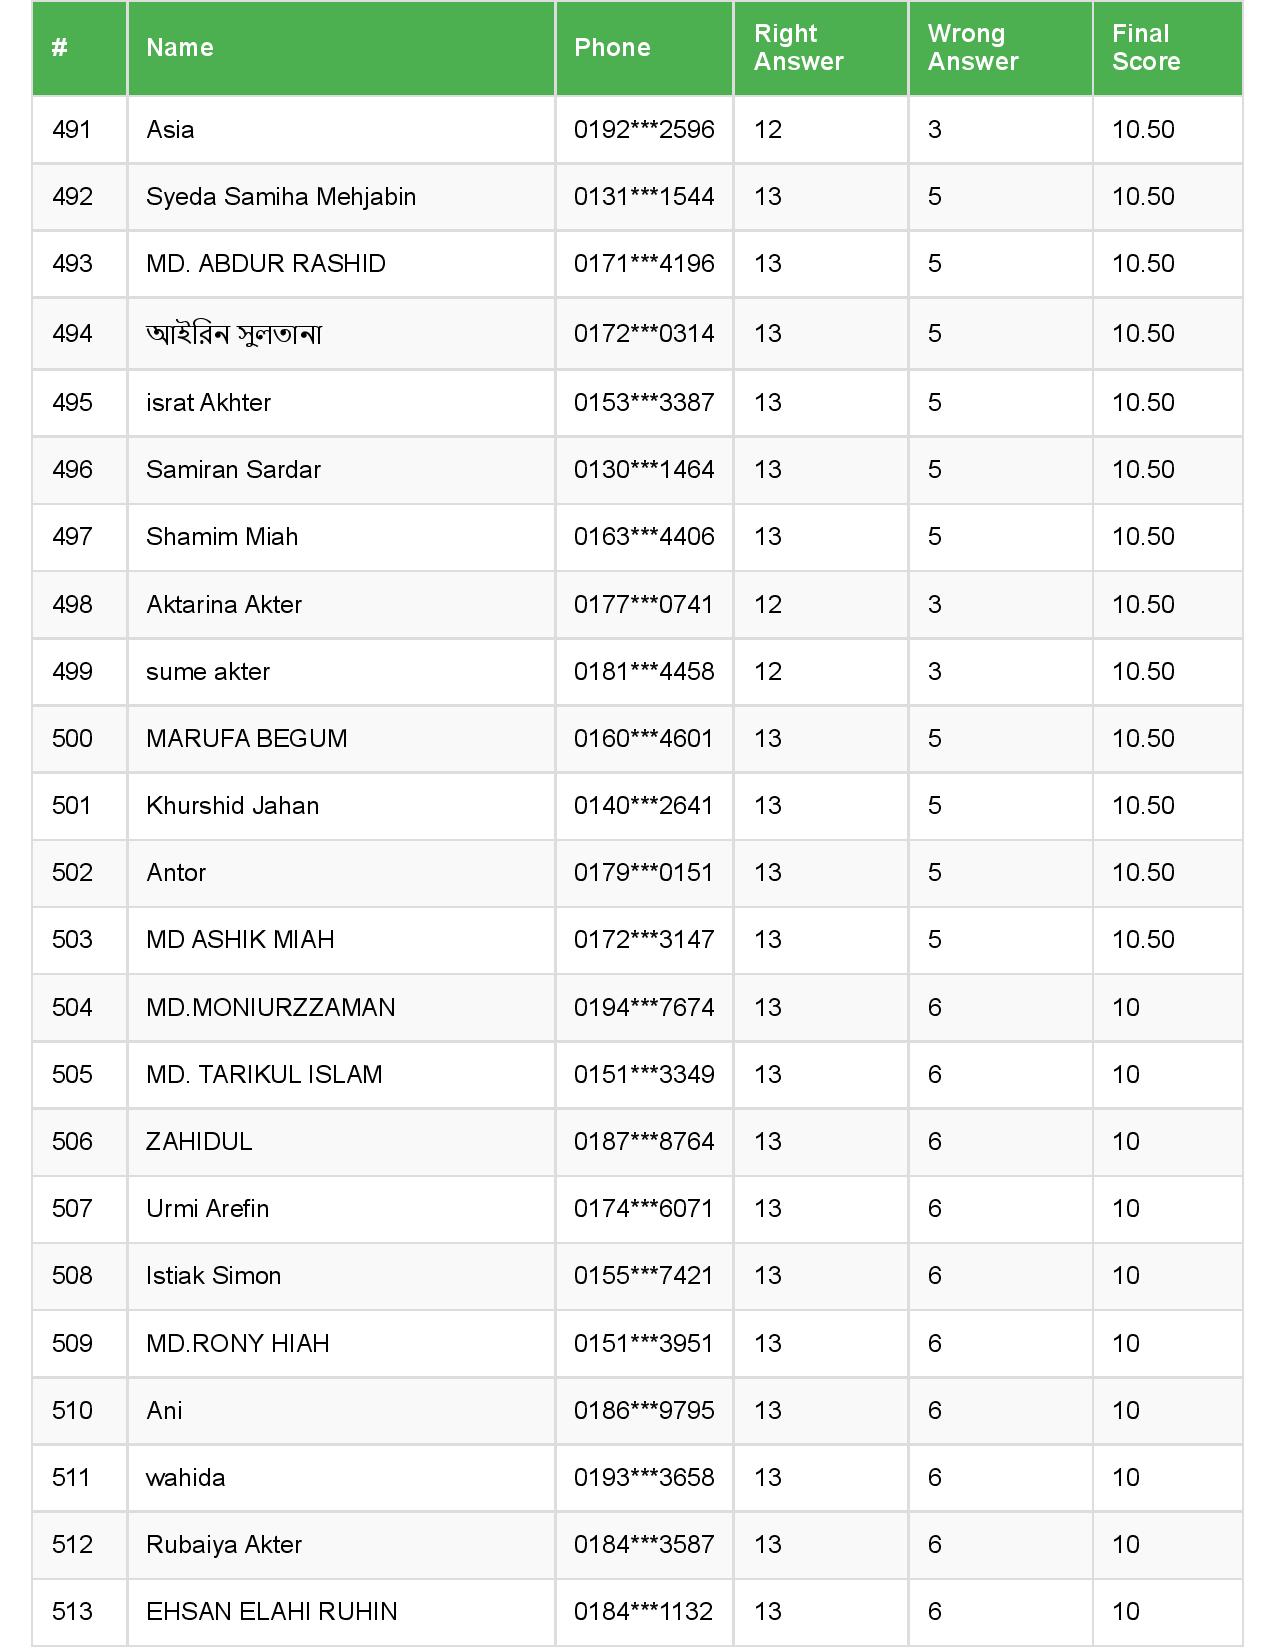Click the name EHSAN ELAHI RUHIN
The height and width of the screenshot is (1650, 1275).
(x=272, y=1612)
